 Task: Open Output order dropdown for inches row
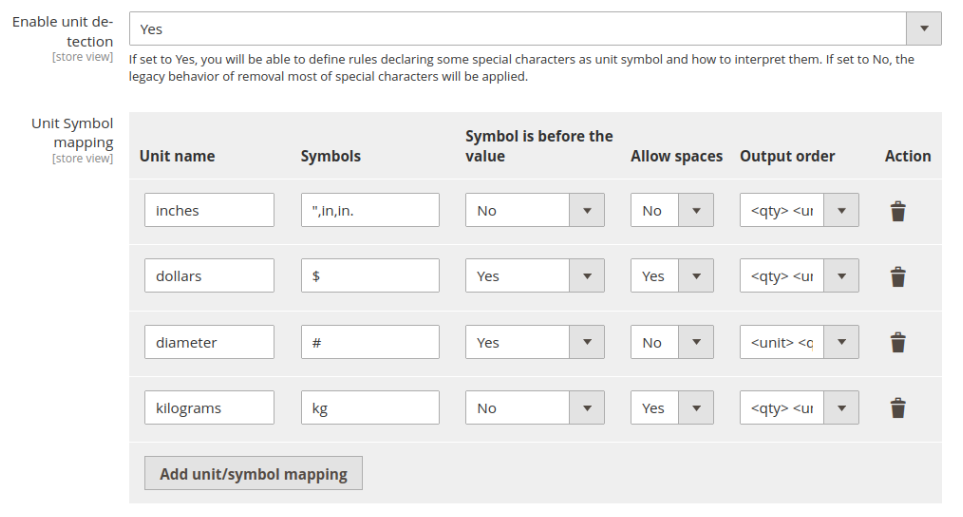coord(798,211)
